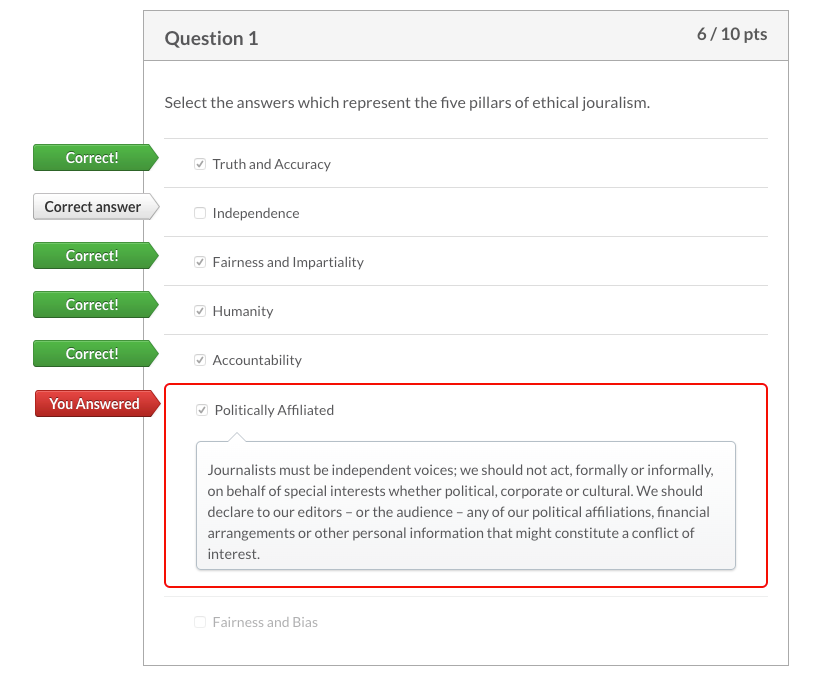Click the Question 1 header title
This screenshot has width=826, height=682.
211,38
